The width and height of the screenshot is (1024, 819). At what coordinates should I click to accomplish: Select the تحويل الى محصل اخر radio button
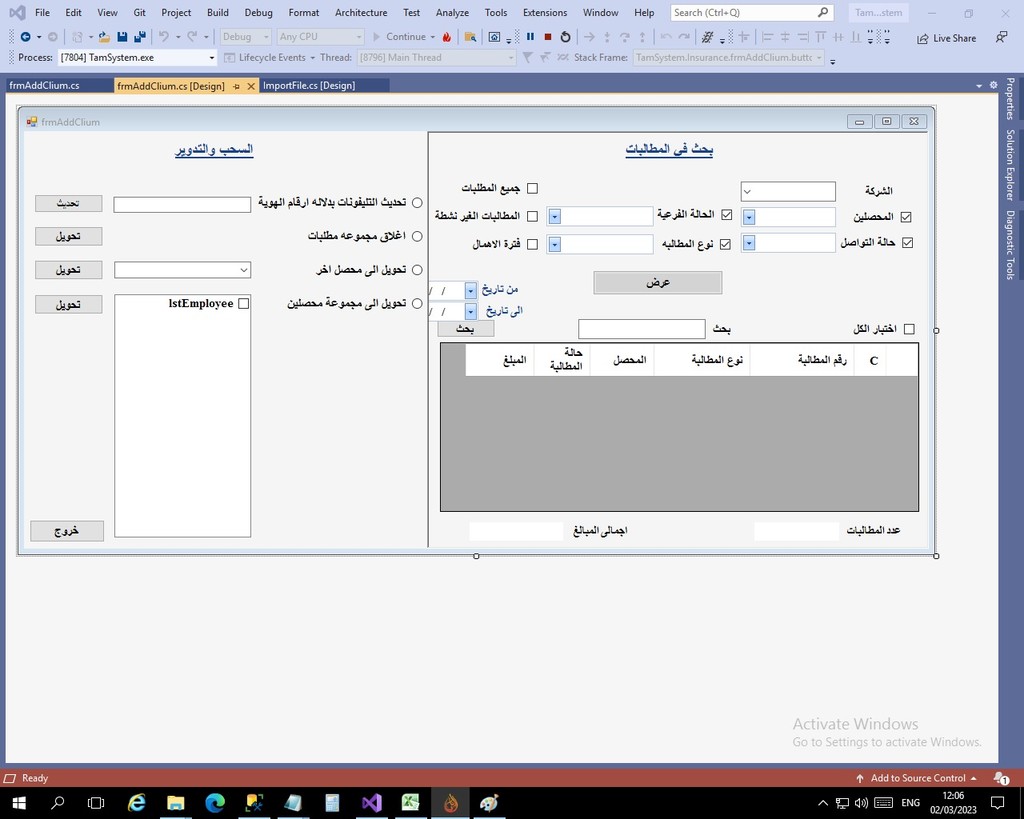417,270
